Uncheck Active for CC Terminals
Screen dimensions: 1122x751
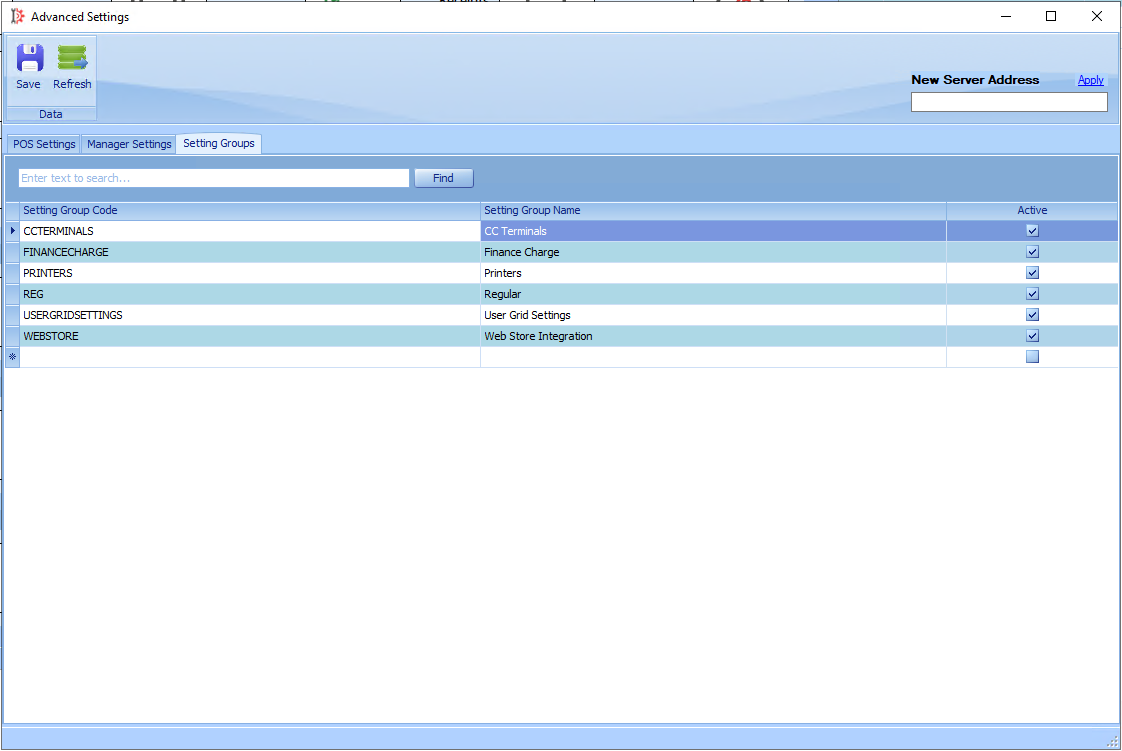tap(1032, 231)
